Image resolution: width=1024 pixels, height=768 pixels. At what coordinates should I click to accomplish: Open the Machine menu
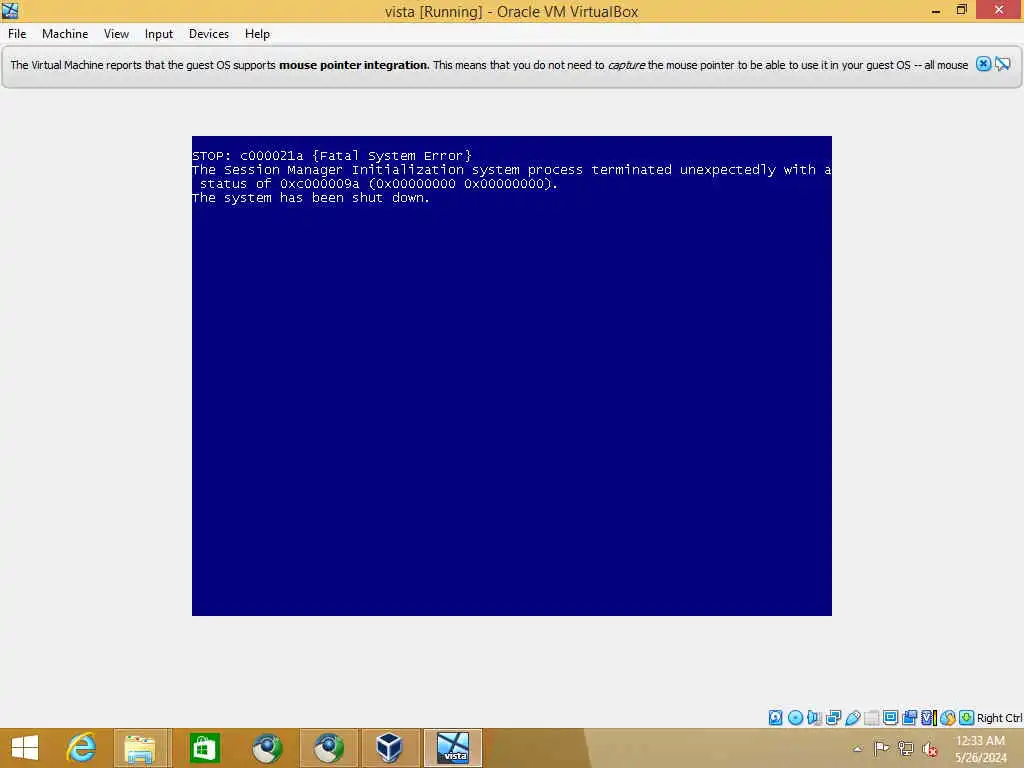65,34
